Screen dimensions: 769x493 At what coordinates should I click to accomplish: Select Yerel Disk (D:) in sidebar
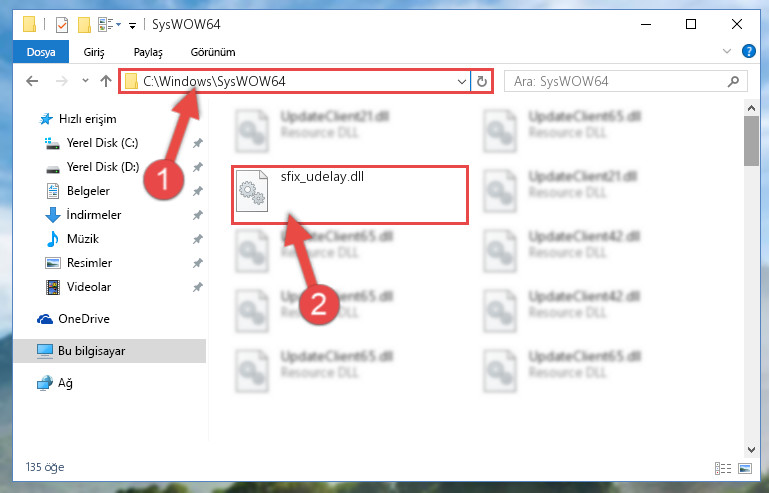[103, 167]
